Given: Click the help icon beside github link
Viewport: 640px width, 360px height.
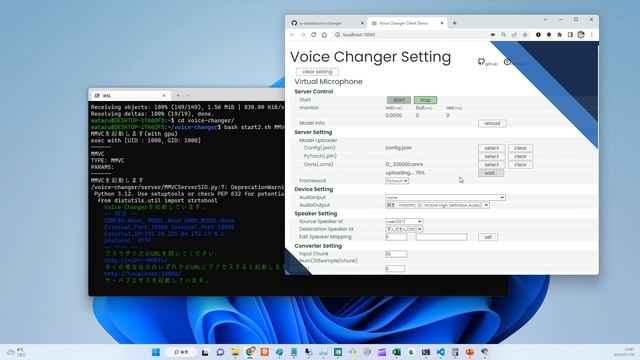Looking at the screenshot, I should [507, 62].
